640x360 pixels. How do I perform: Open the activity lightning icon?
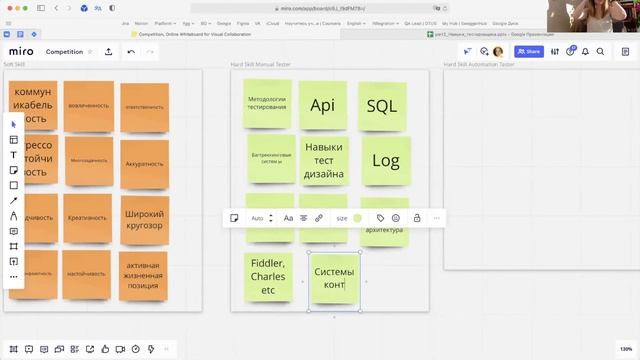pos(151,349)
